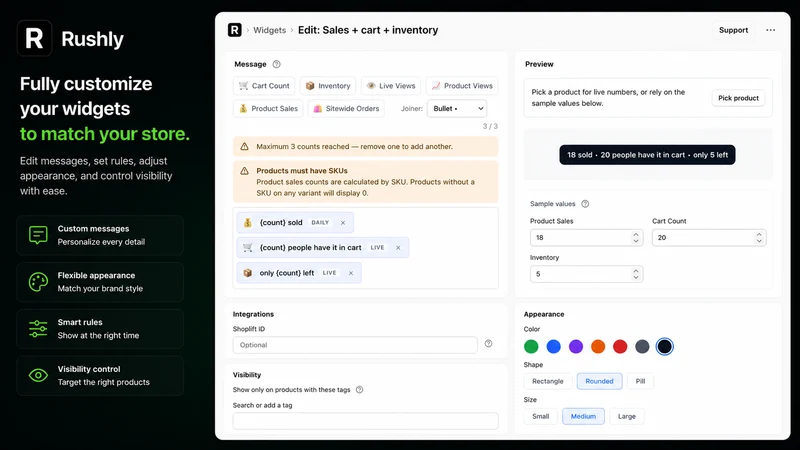Click the money bag icon on sold chip
Viewport: 800px width, 450px height.
click(x=248, y=222)
